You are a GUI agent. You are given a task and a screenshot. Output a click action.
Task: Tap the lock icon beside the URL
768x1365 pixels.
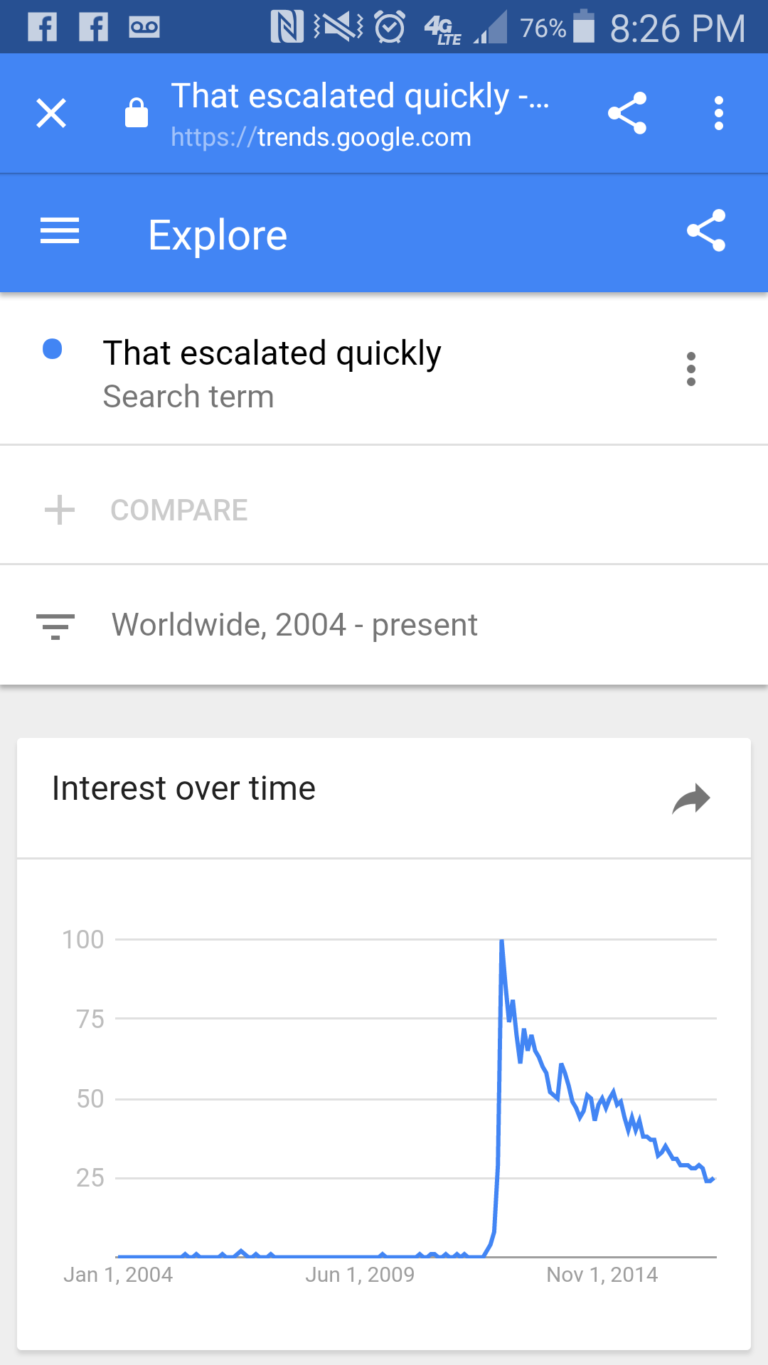coord(135,115)
